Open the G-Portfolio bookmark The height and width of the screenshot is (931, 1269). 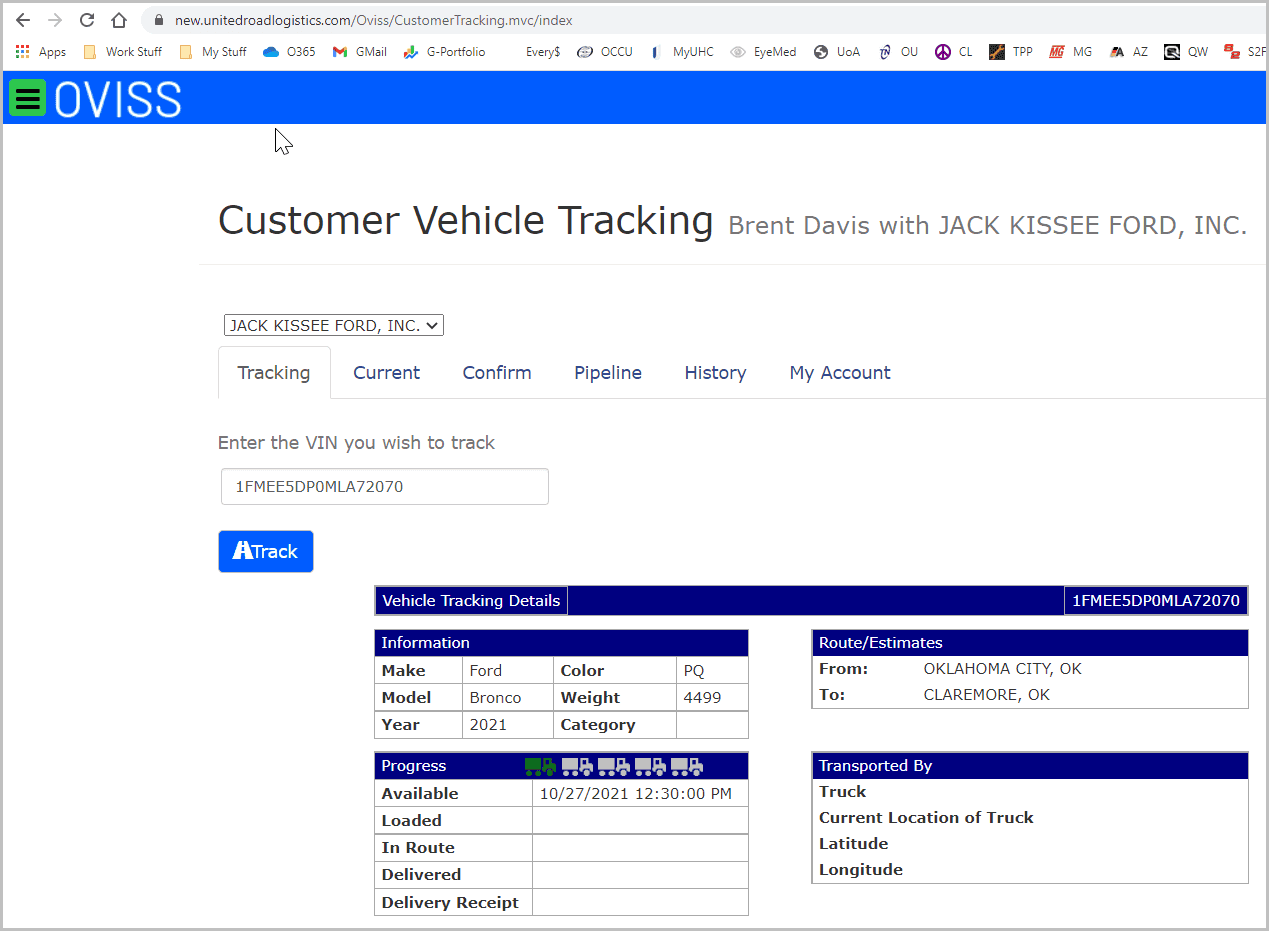[x=445, y=52]
